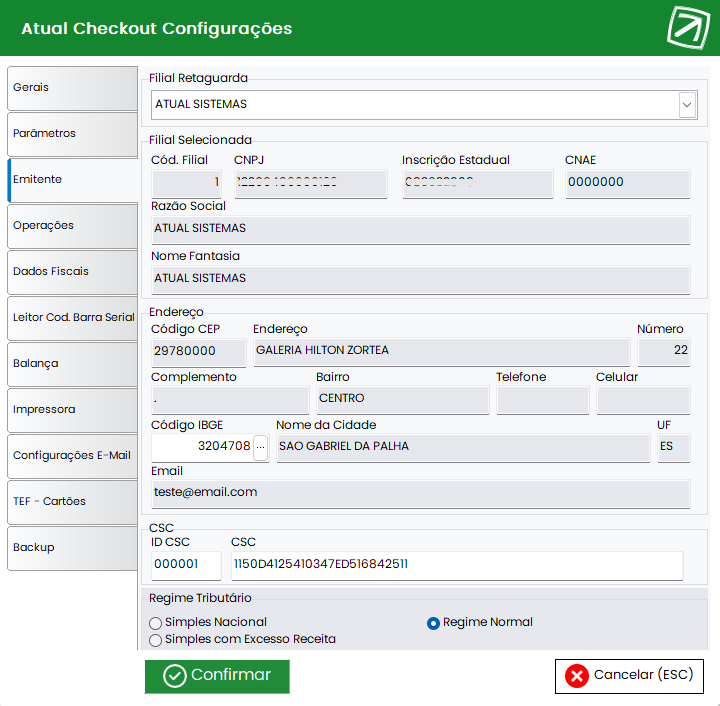Go to the TEF - Cartões tab
Screen dimensions: 720x706
[73, 502]
